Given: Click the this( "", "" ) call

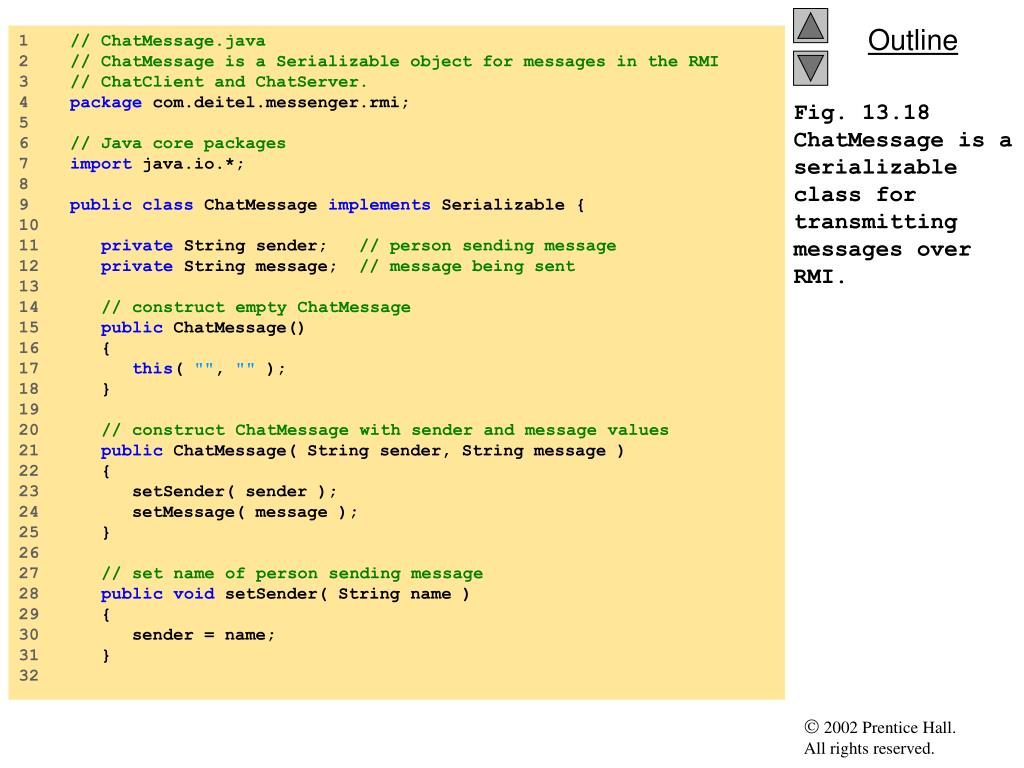Looking at the screenshot, I should (x=209, y=368).
